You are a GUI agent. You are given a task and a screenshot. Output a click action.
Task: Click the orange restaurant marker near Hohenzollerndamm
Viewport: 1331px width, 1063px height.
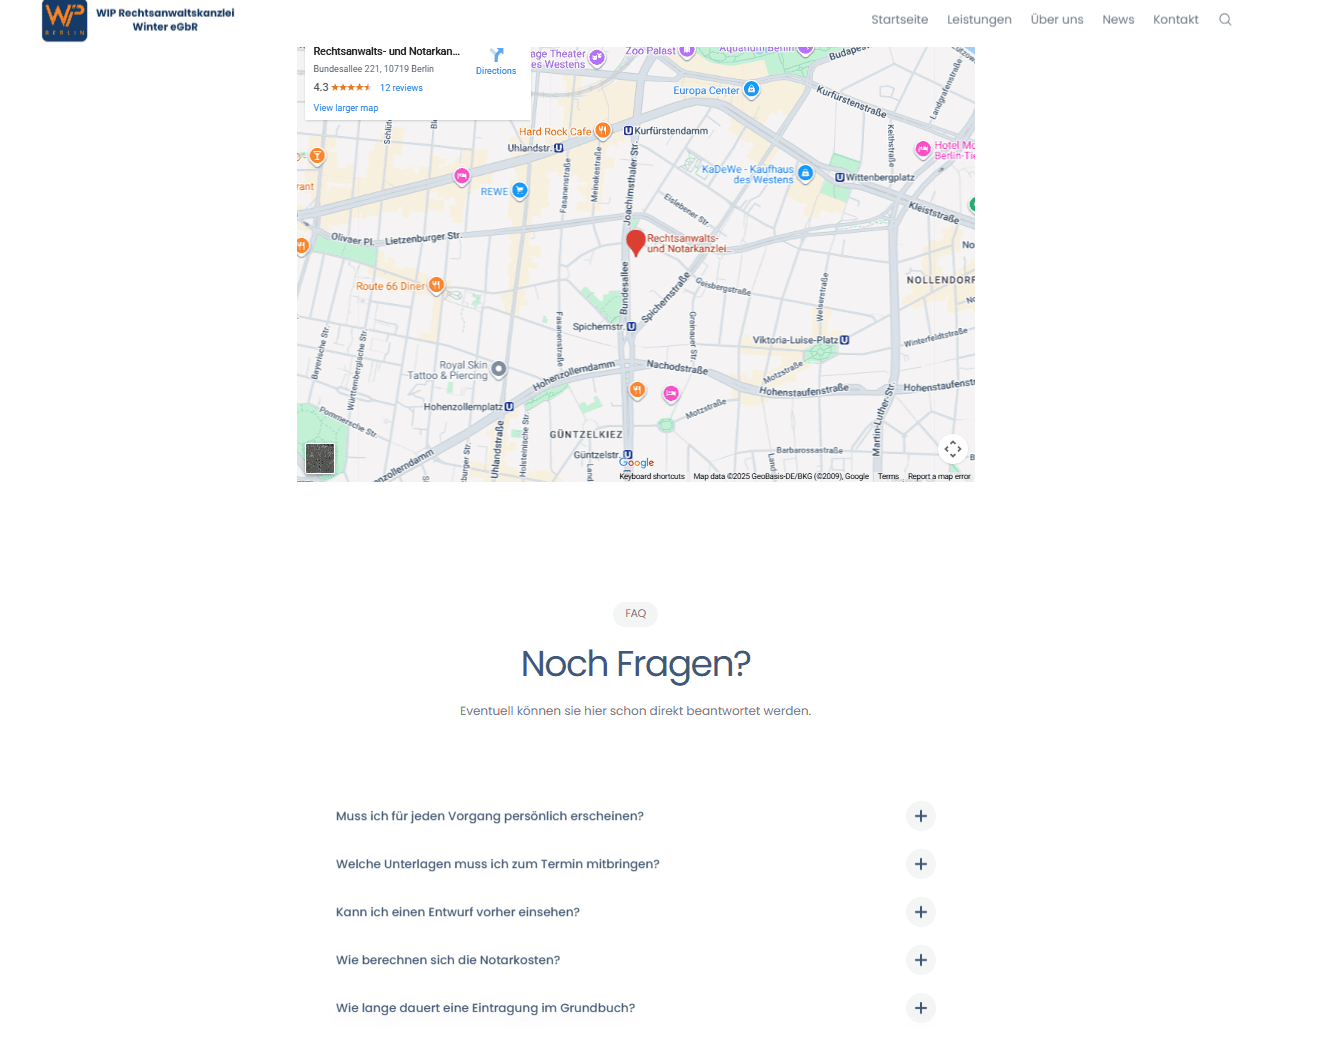click(637, 390)
